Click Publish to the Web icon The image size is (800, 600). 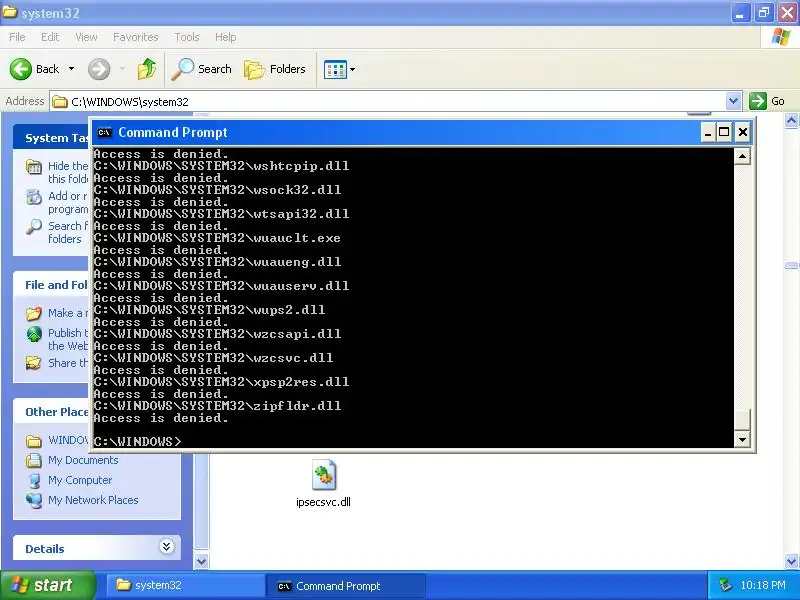point(34,334)
